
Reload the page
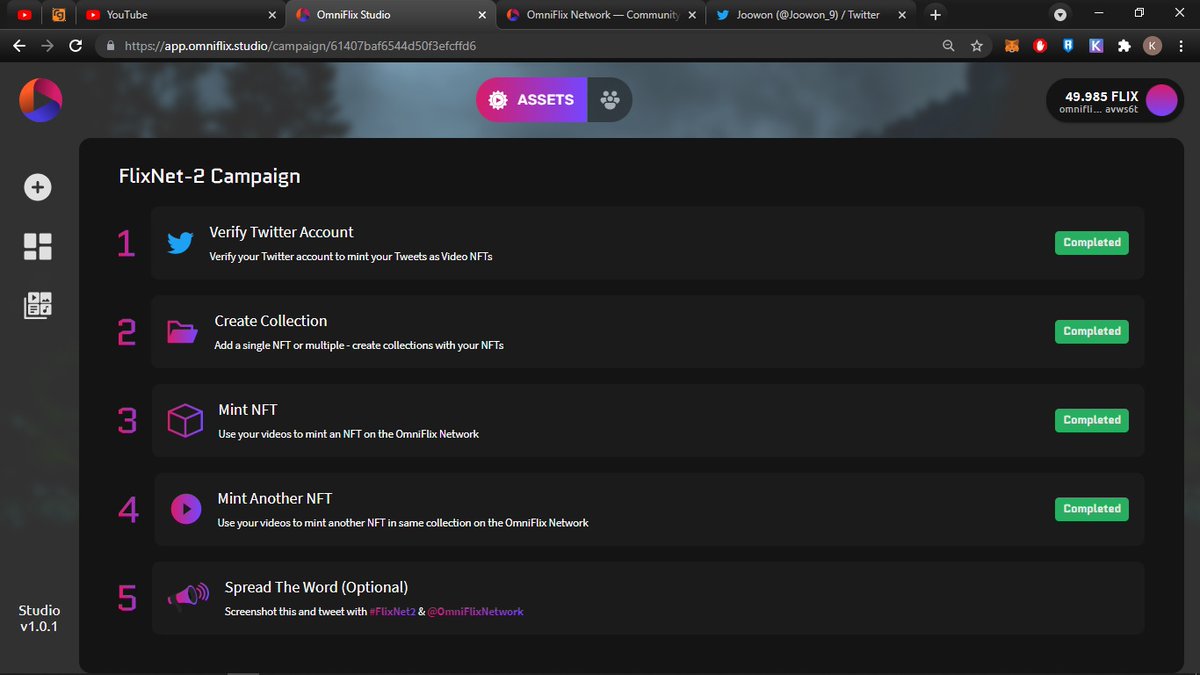(x=75, y=46)
